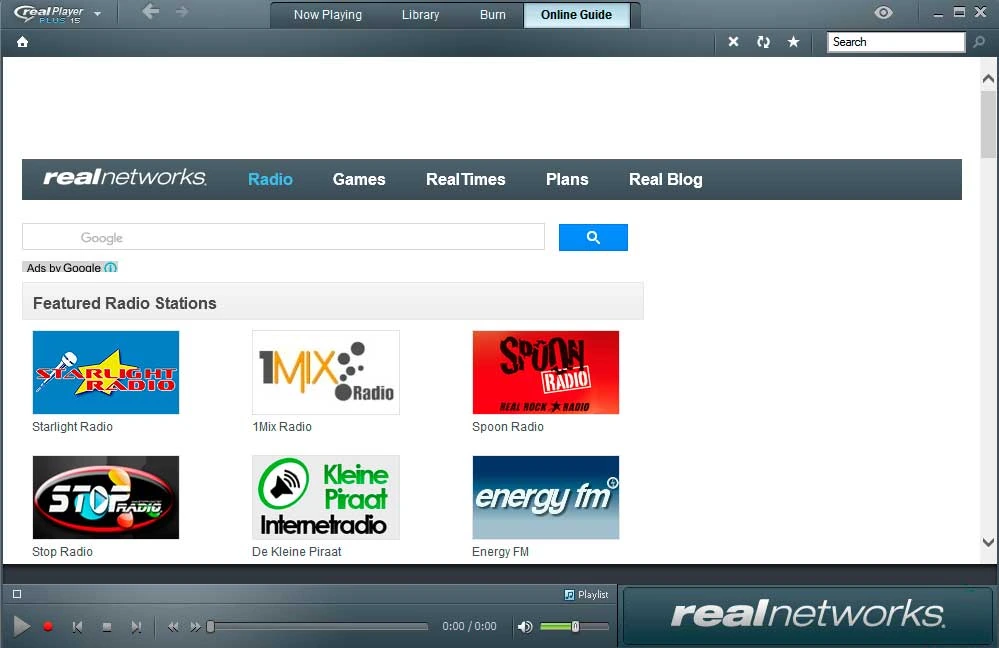Reload the page with the refresh icon
Screen dimensions: 999x648
pyautogui.click(x=763, y=42)
